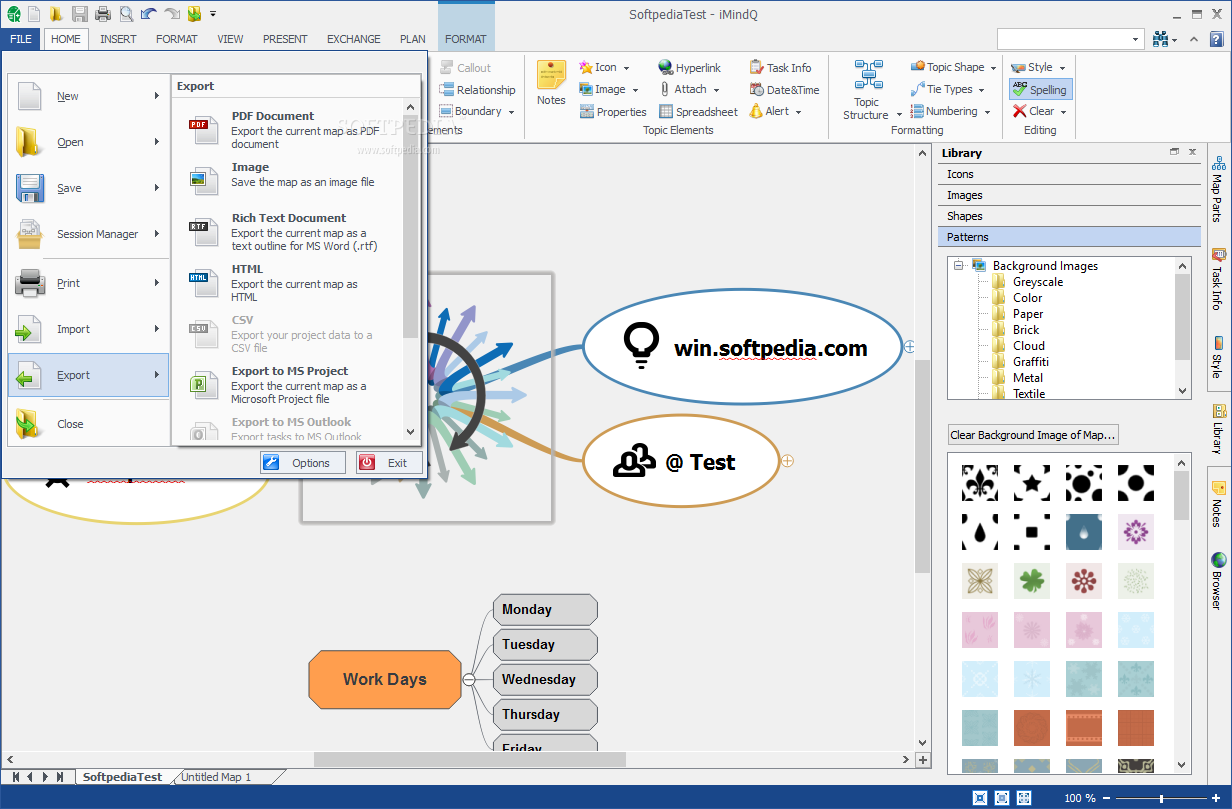This screenshot has height=809, width=1232.
Task: Click the Spreadsheet ribbon button
Action: (x=698, y=112)
